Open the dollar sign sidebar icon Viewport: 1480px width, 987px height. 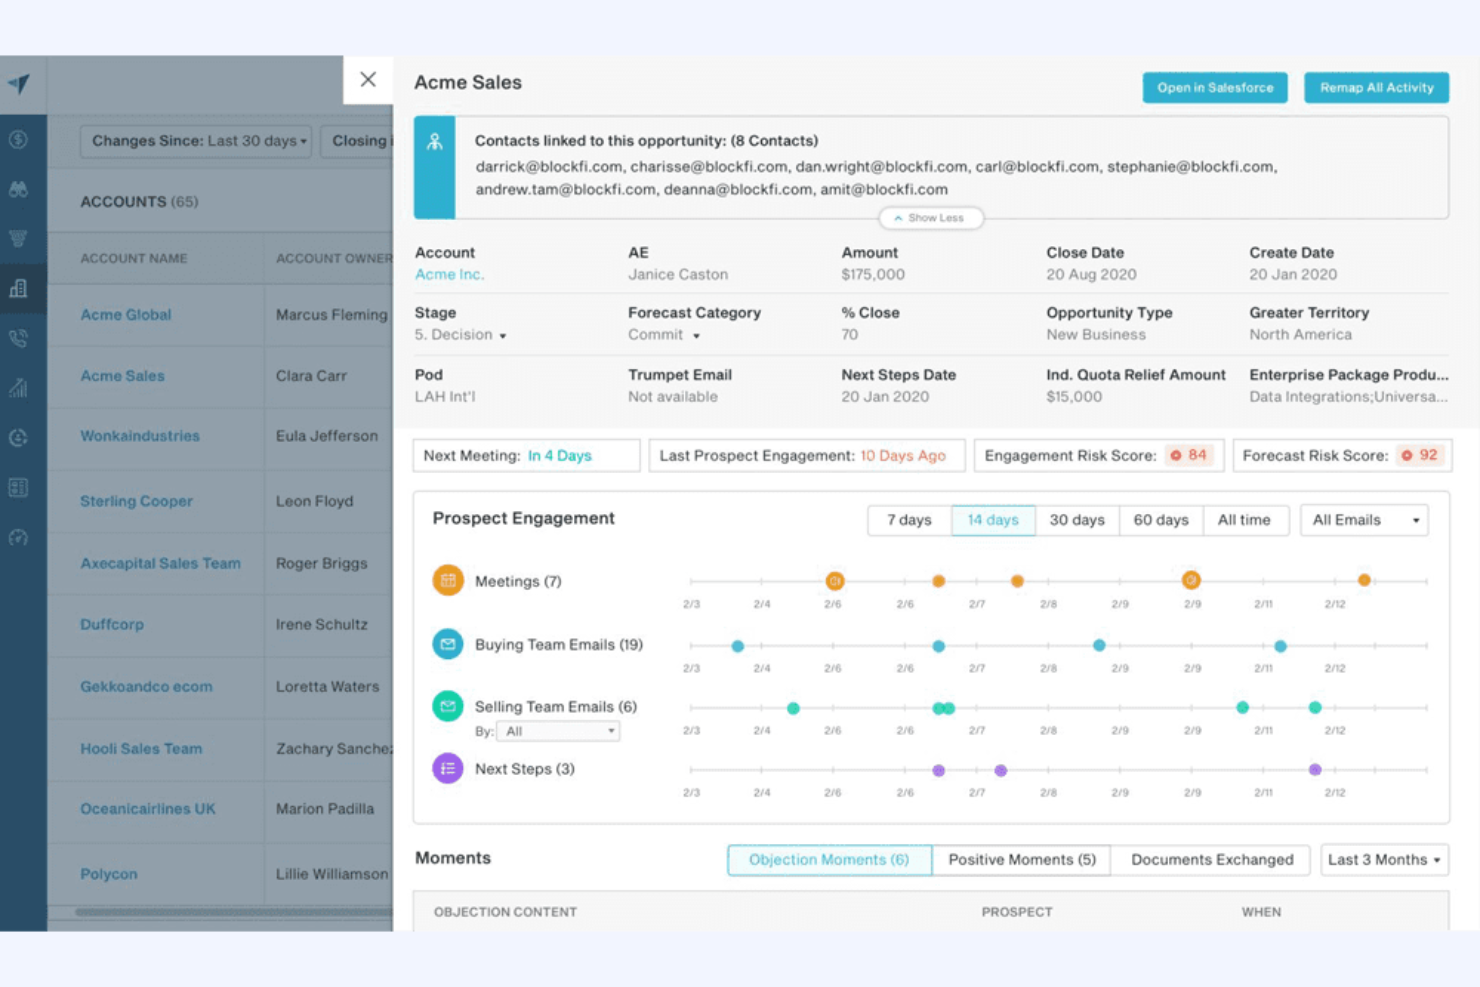point(18,140)
